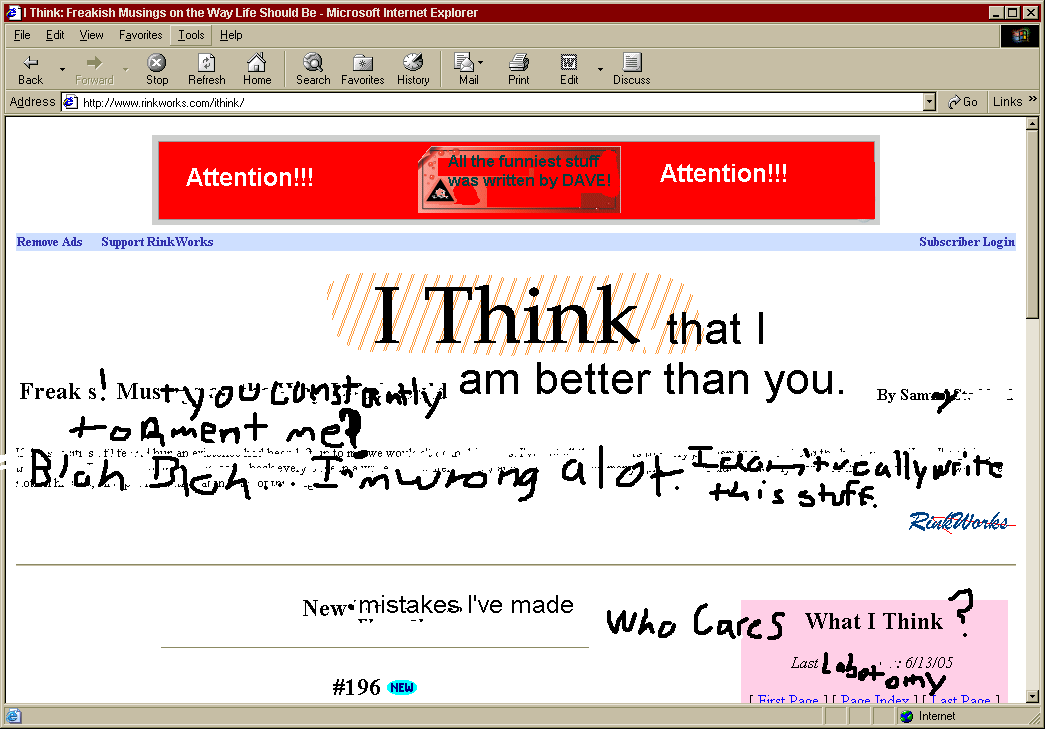This screenshot has height=729, width=1045.
Task: Refresh the current page
Action: (x=207, y=70)
